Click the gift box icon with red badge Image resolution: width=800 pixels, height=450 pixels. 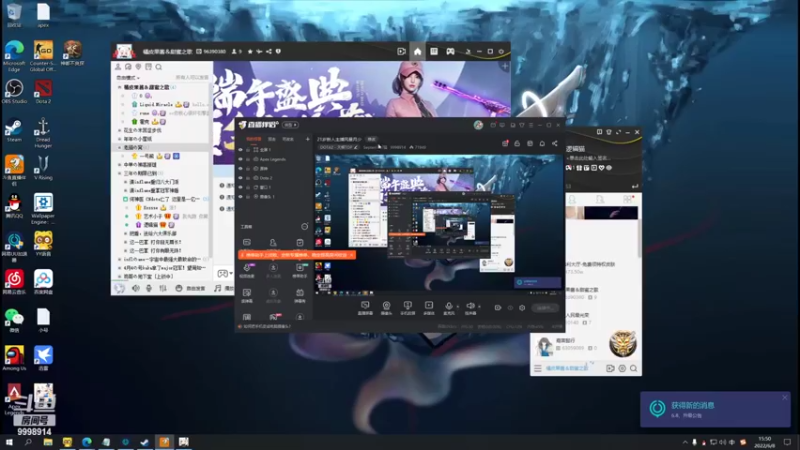(505, 144)
